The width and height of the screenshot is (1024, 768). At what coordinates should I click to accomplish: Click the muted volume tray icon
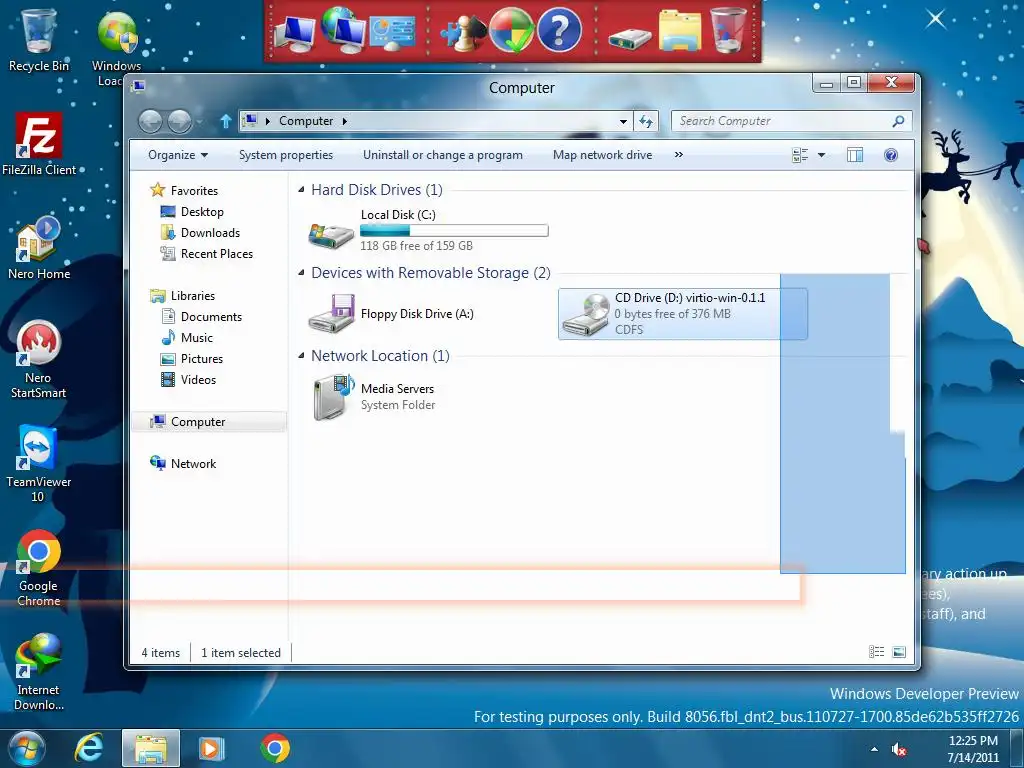(x=899, y=750)
